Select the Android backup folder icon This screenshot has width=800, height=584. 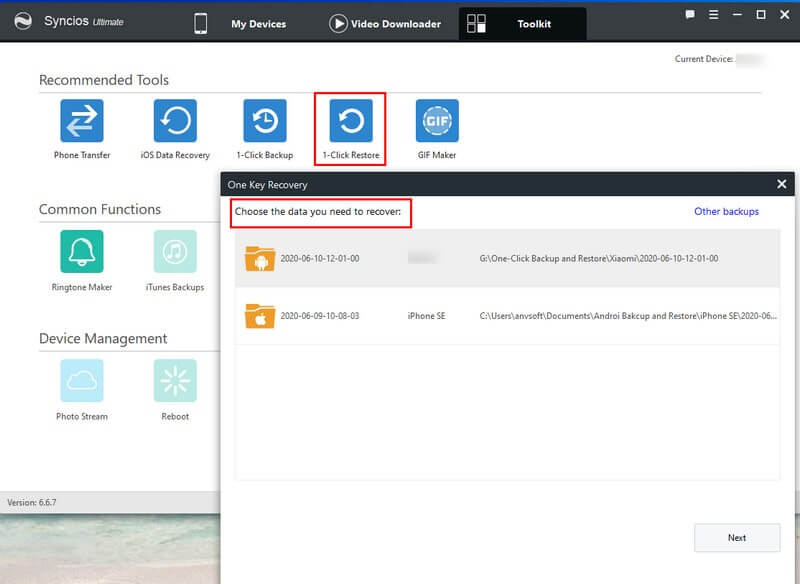click(x=260, y=259)
